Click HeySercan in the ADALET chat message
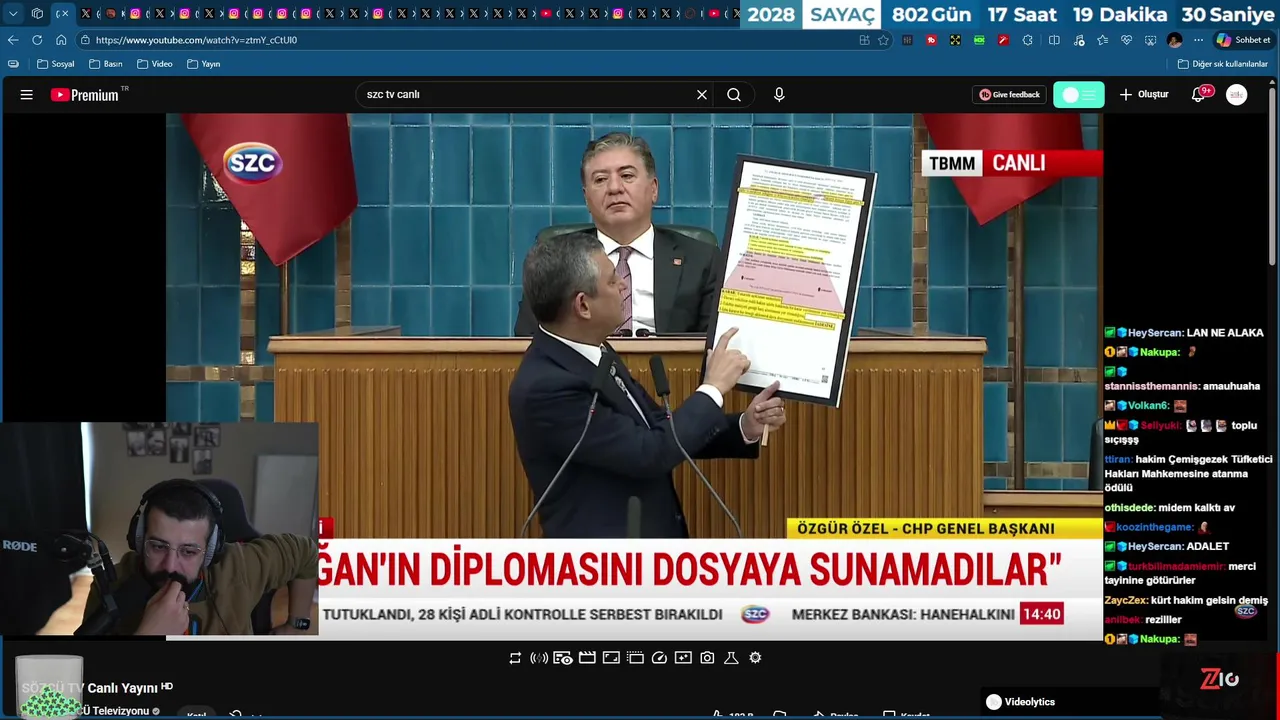1280x720 pixels. tap(1156, 547)
